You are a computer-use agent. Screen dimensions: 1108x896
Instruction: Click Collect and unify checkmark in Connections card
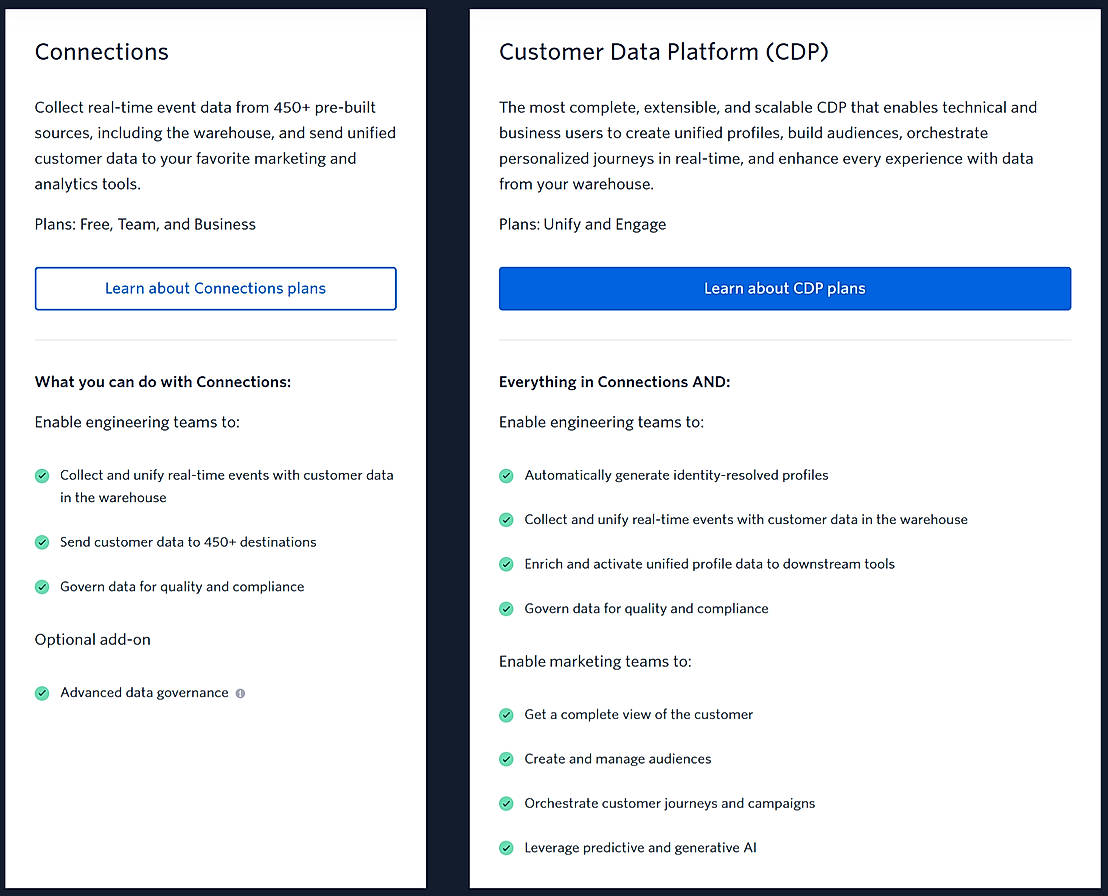click(x=42, y=476)
